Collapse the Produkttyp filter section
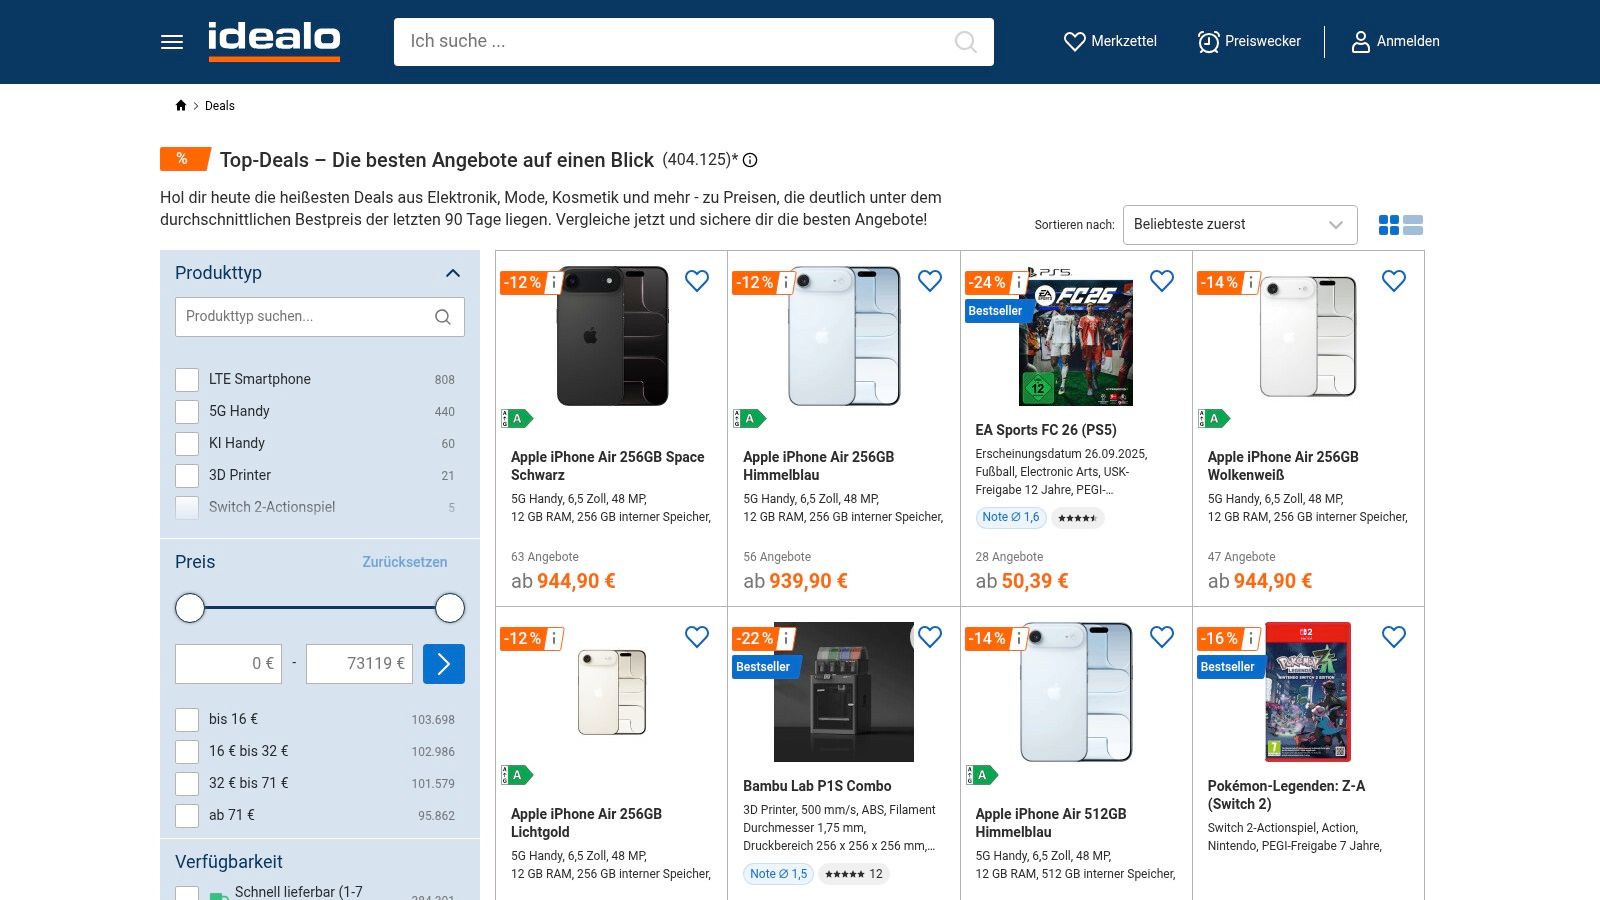1600x900 pixels. 453,273
